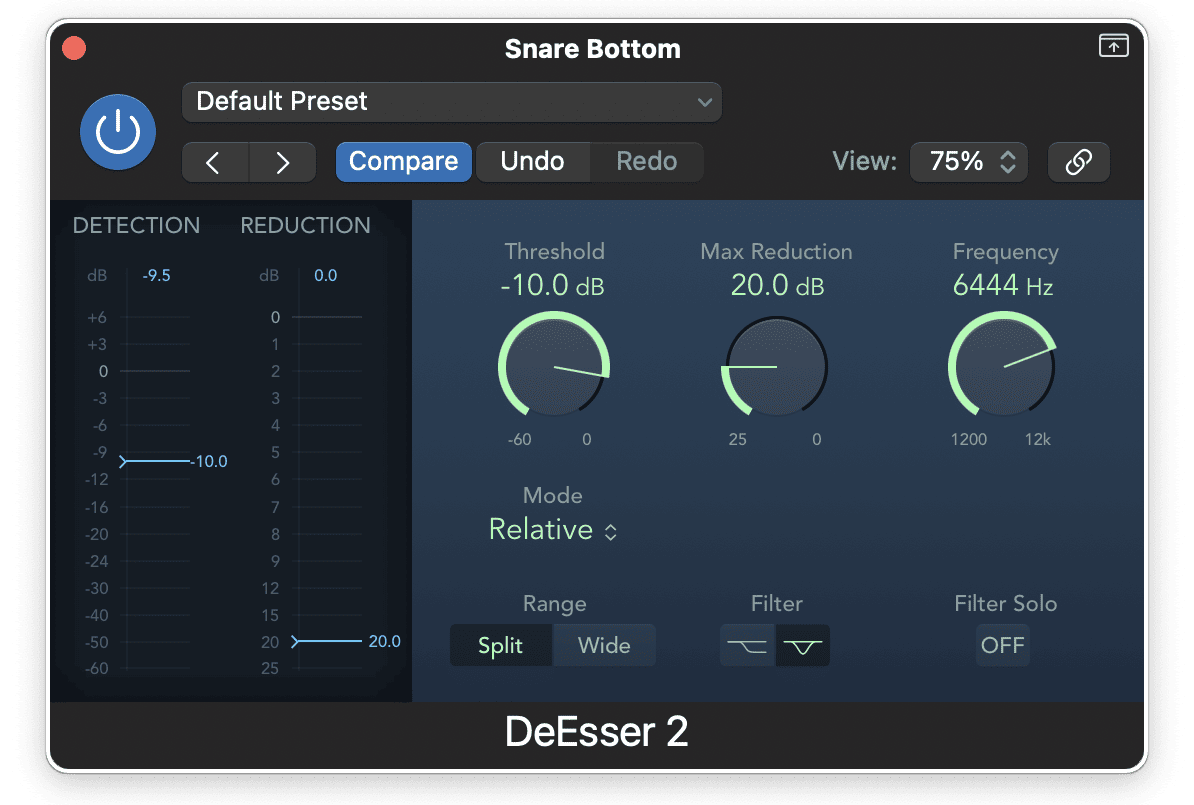Close the Snare Bottom plug-in window
Viewport: 1194px width, 805px height.
tap(74, 48)
